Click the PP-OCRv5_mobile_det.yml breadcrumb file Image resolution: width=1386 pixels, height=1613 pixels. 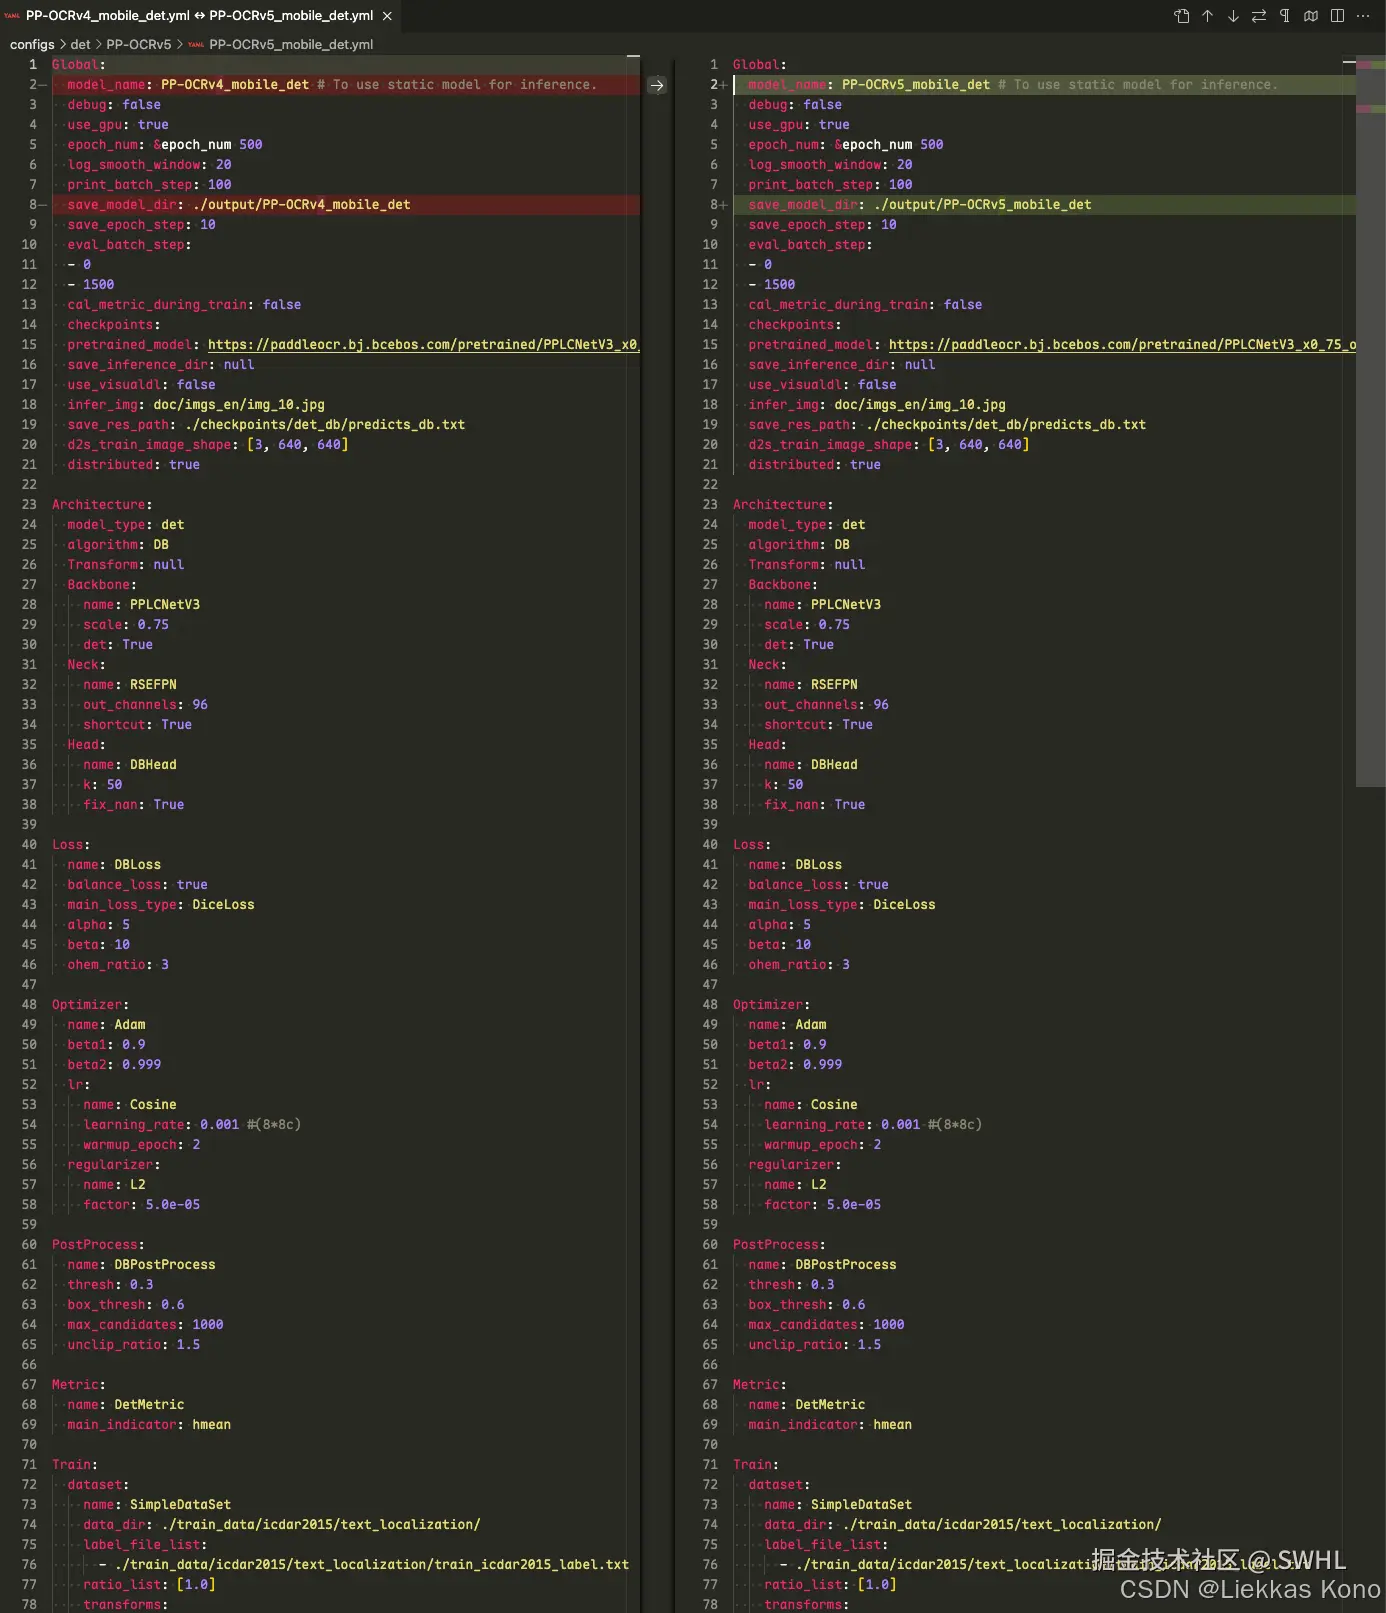pyautogui.click(x=291, y=44)
